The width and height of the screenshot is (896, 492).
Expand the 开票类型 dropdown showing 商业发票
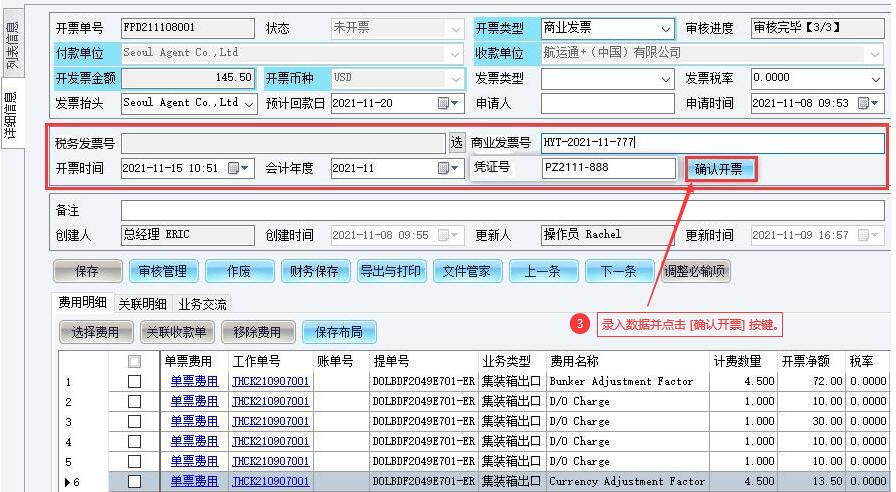[666, 29]
